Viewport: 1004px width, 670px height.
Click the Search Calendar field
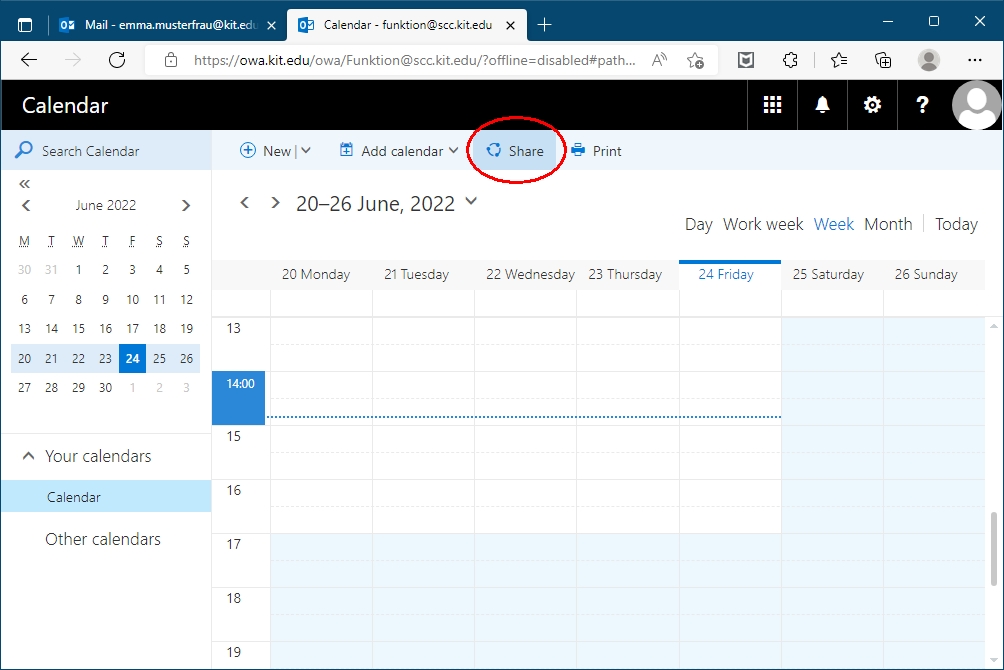(x=110, y=151)
